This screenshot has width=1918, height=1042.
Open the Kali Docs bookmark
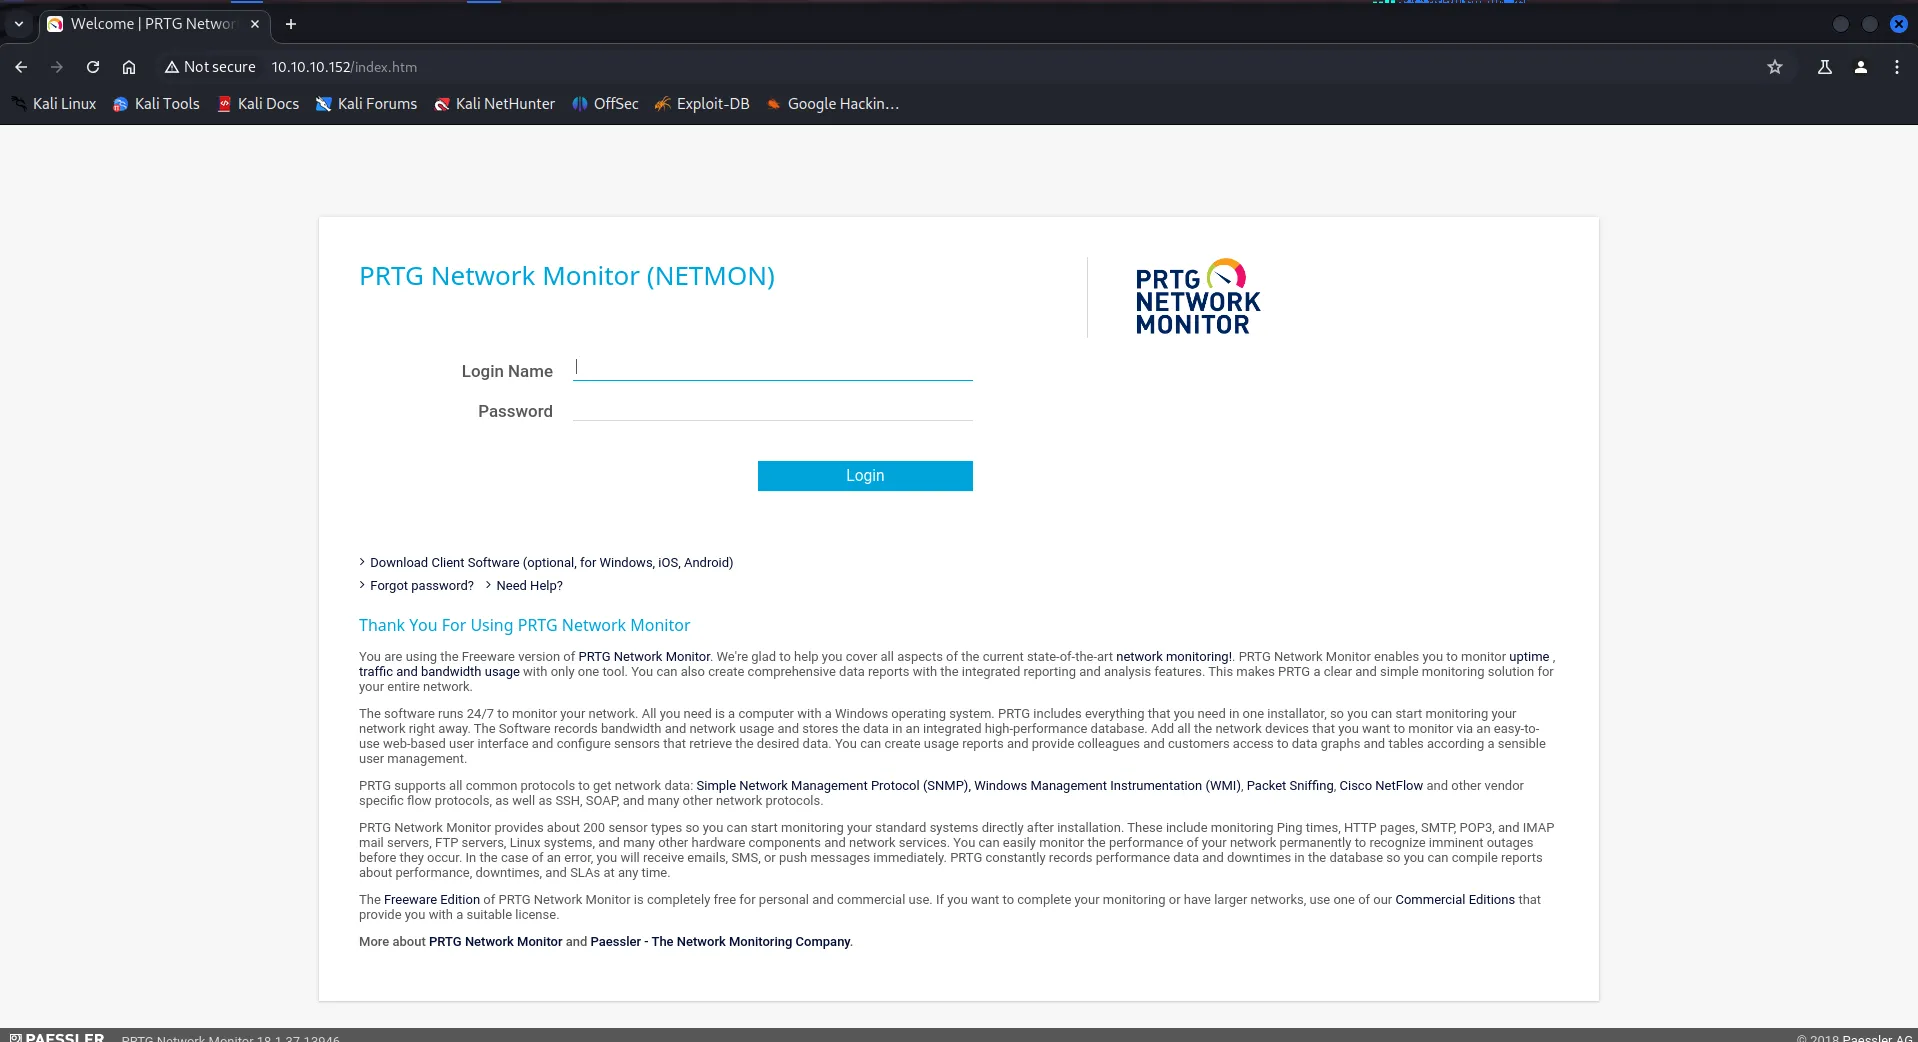pyautogui.click(x=258, y=104)
